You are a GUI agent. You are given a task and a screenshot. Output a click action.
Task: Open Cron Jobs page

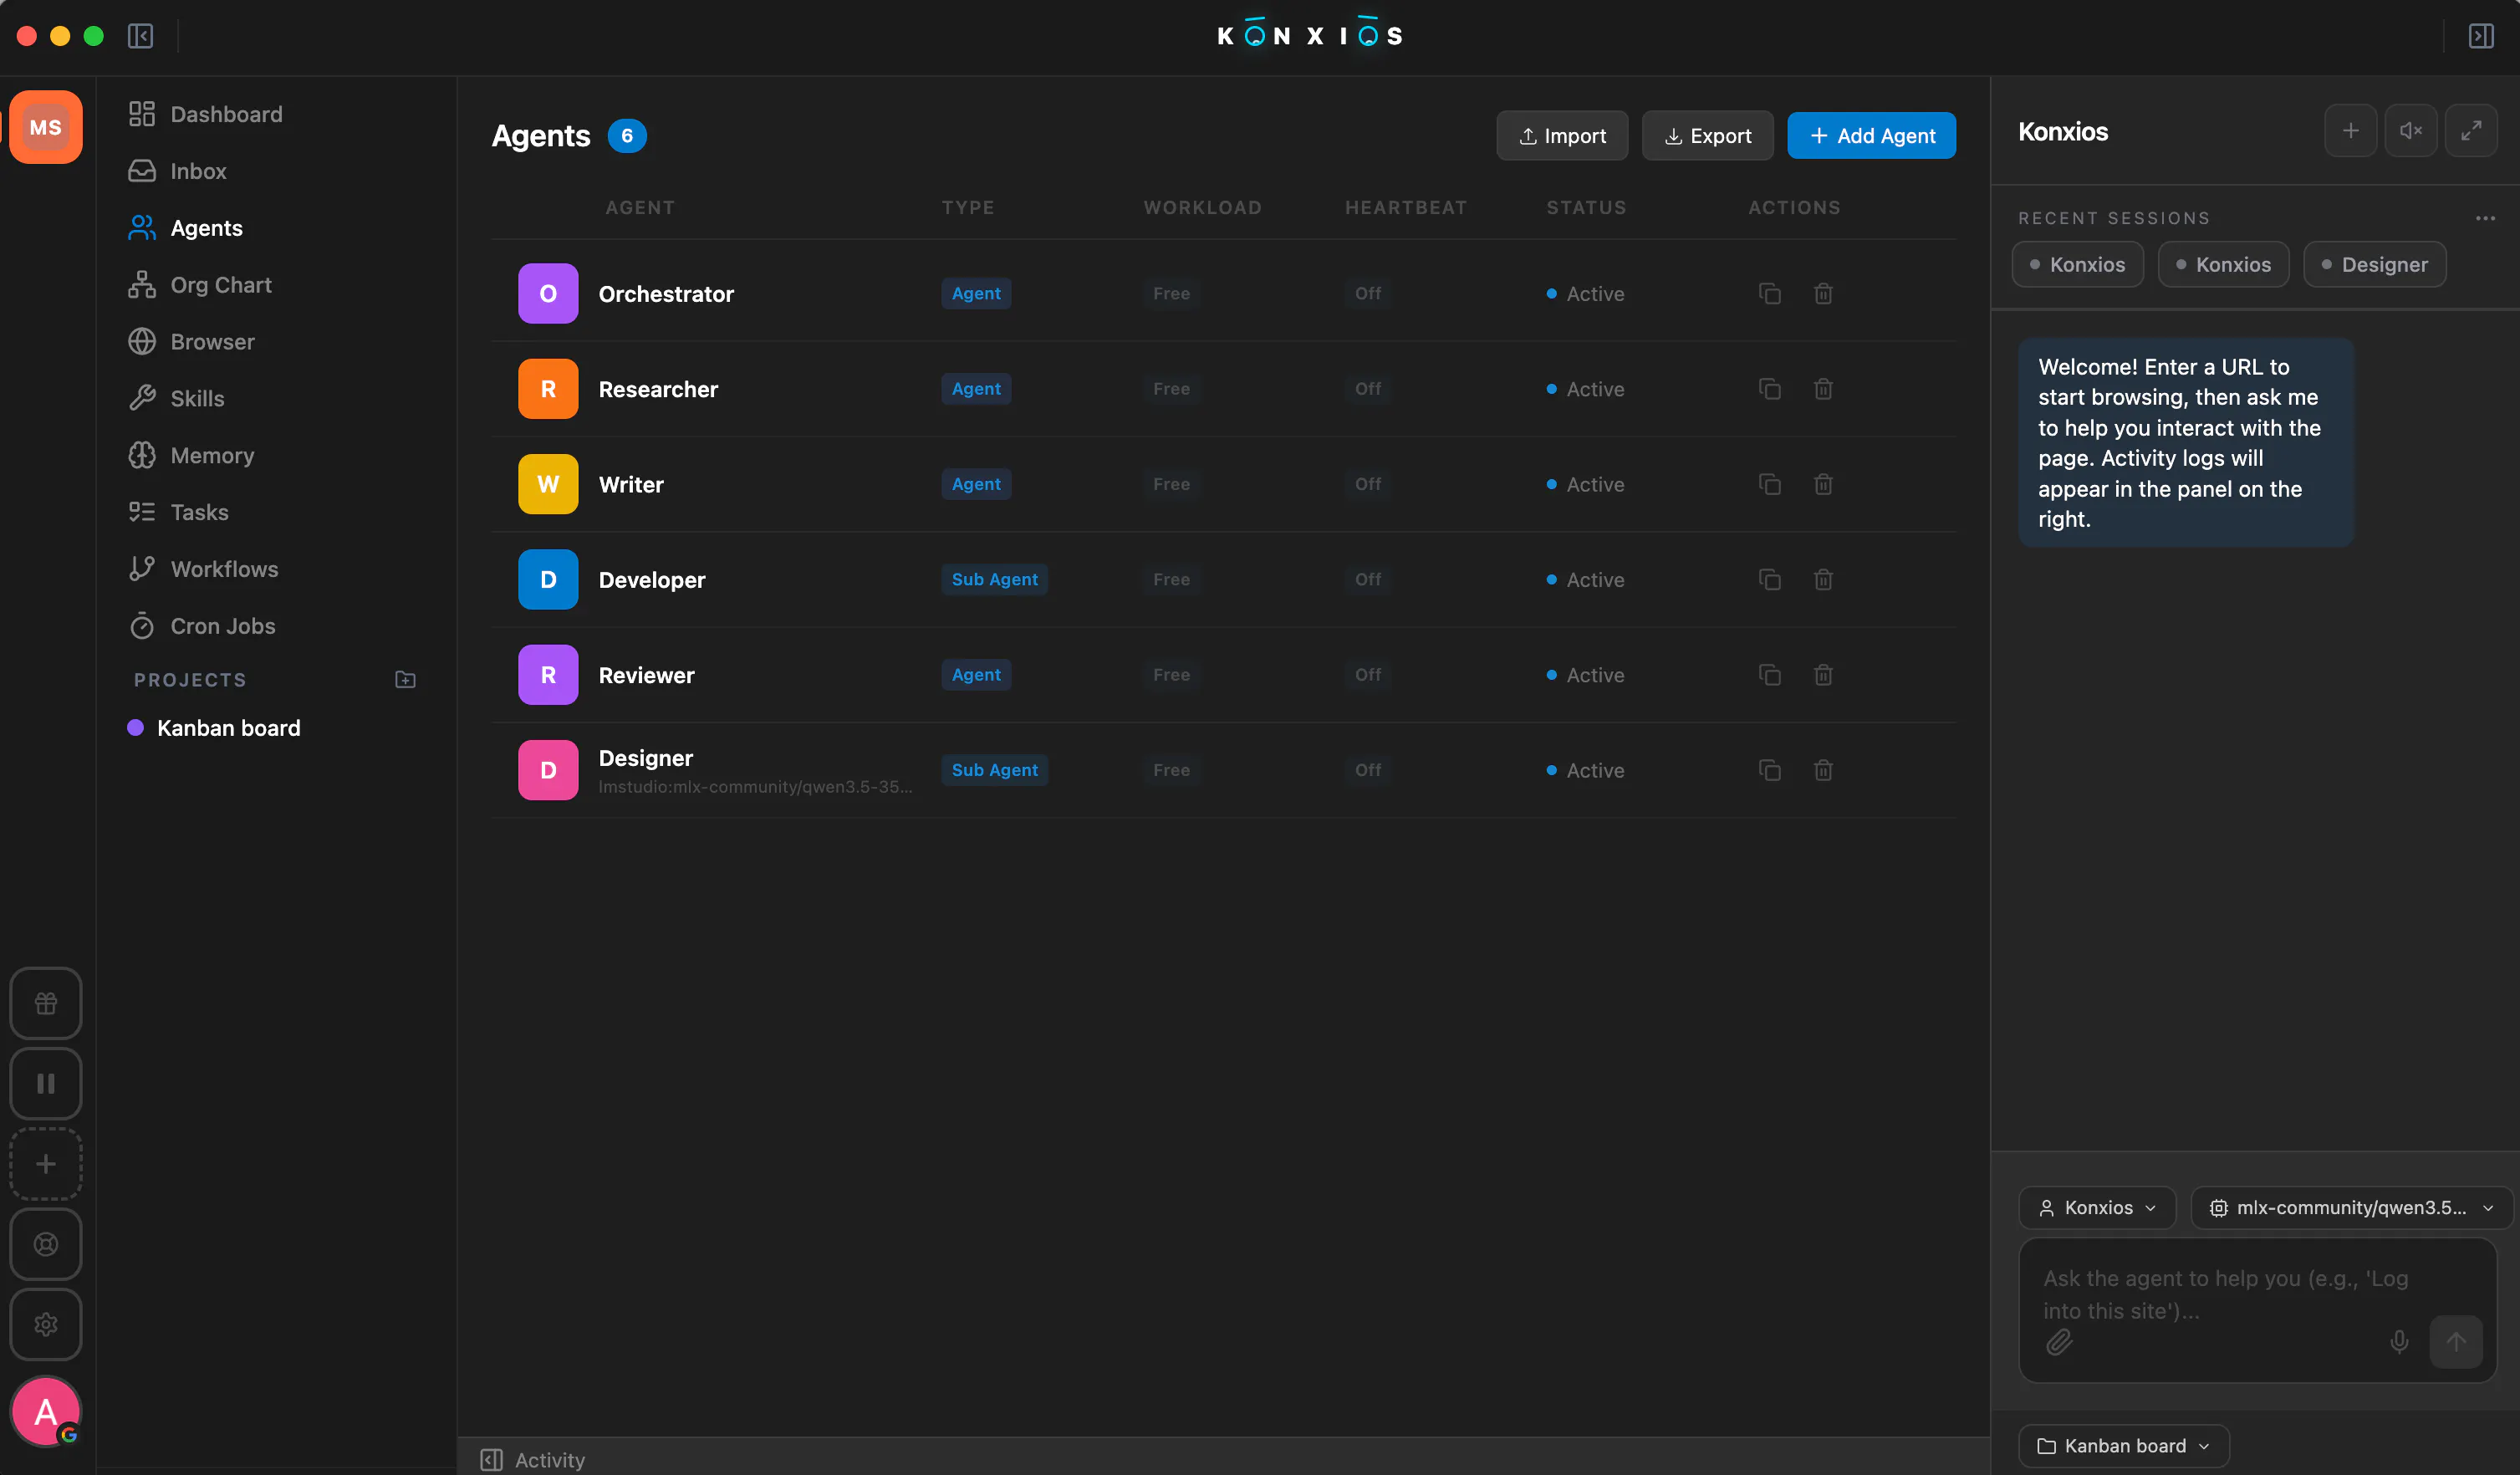202,626
